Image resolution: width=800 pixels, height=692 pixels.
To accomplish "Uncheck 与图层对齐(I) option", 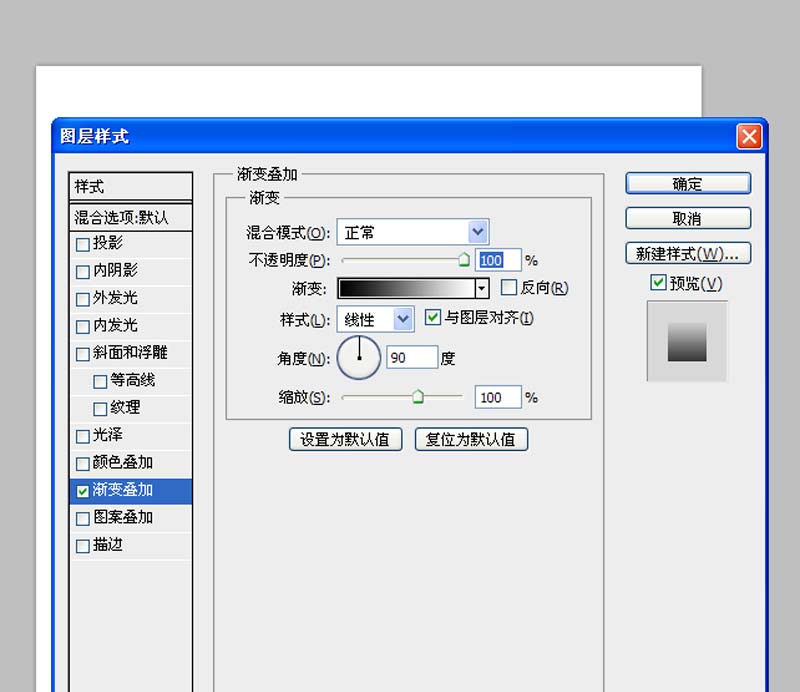I will [433, 317].
